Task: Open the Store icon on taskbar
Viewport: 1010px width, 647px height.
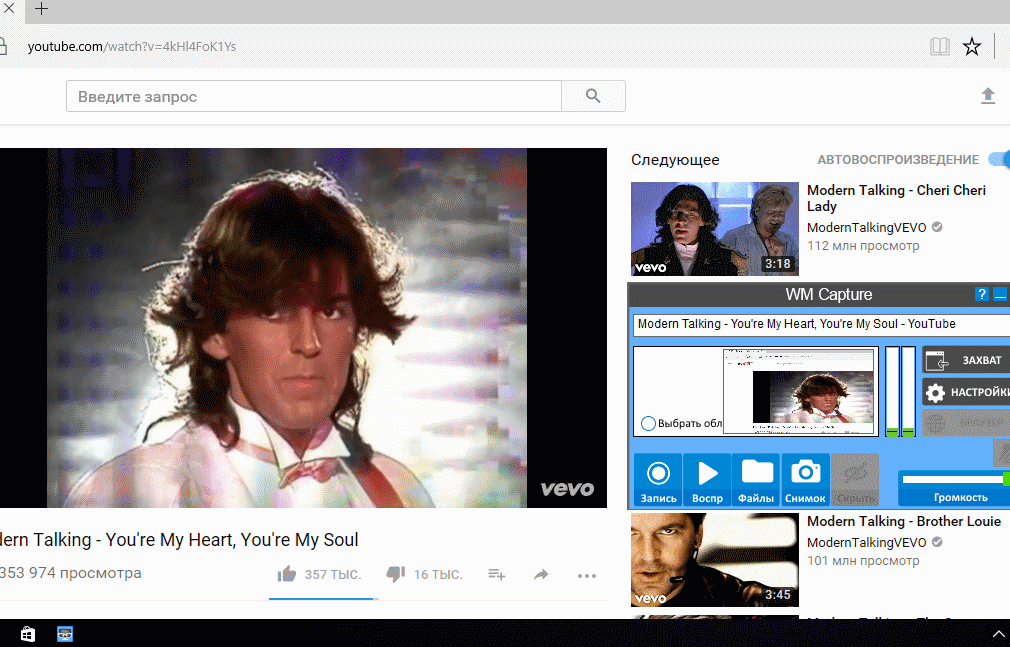Action: coord(28,633)
